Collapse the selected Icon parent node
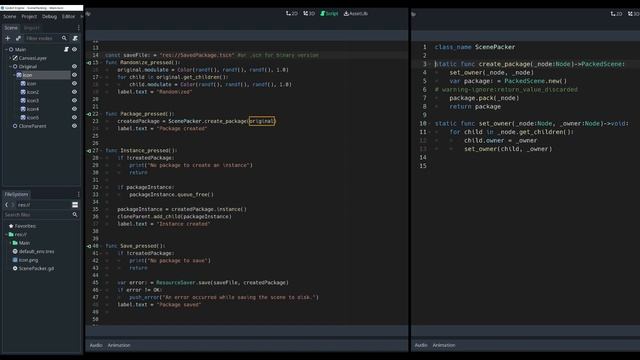 pos(14,75)
